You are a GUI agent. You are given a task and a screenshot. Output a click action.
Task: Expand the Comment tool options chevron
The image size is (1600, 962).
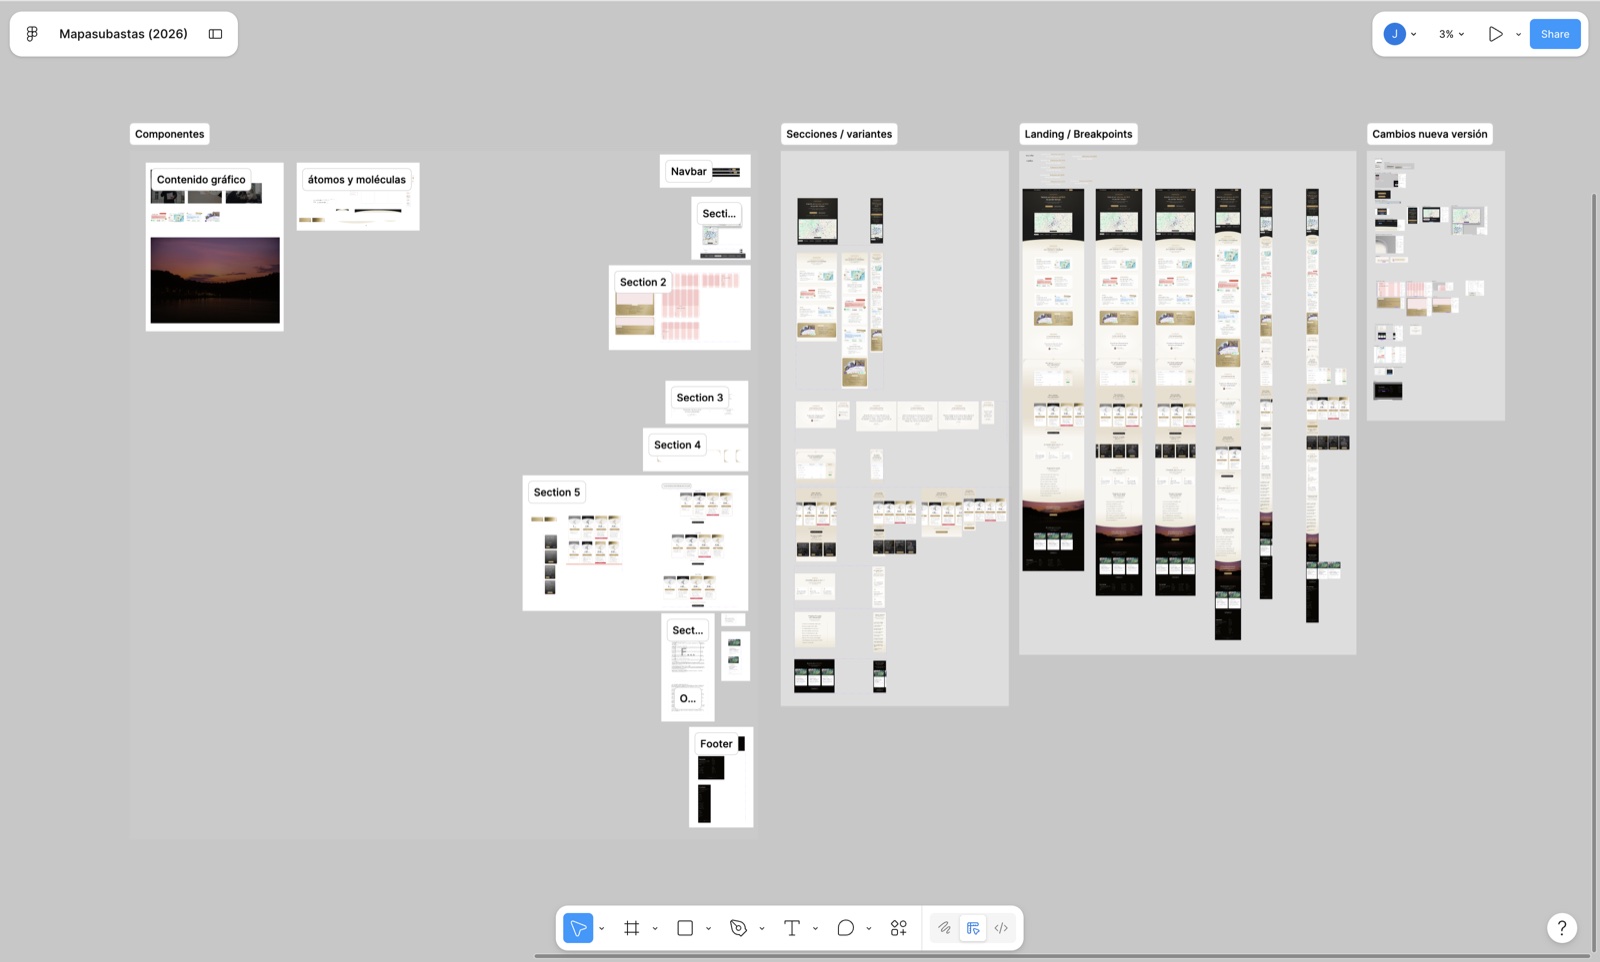(868, 929)
